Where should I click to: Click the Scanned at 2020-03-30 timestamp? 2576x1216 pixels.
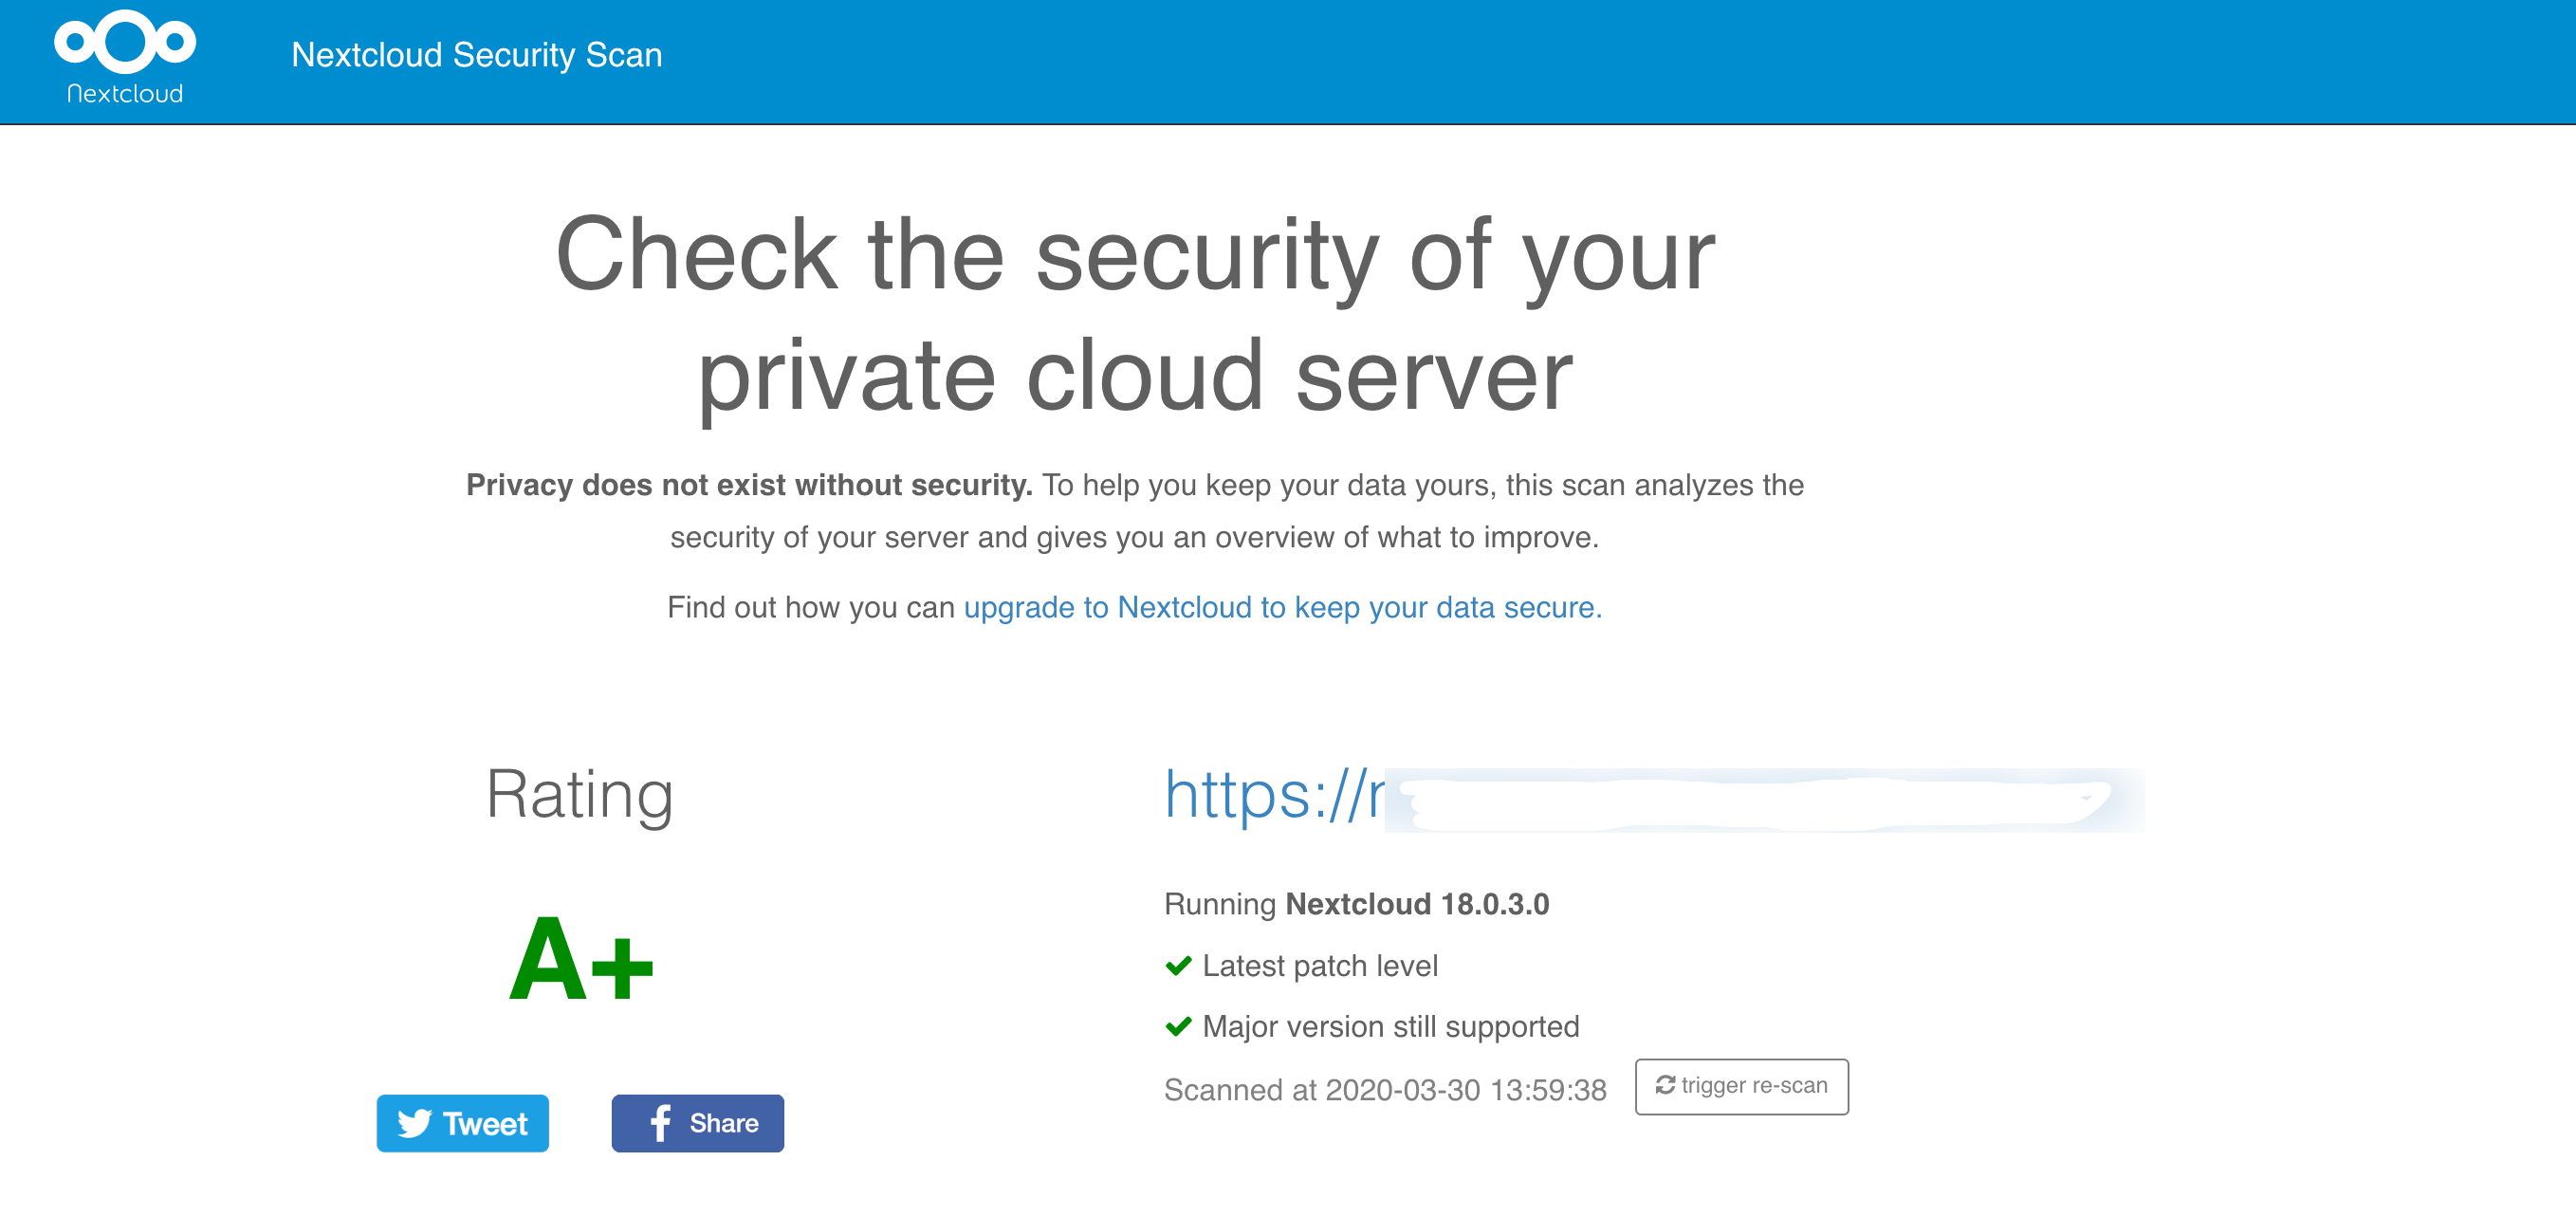tap(1385, 1089)
